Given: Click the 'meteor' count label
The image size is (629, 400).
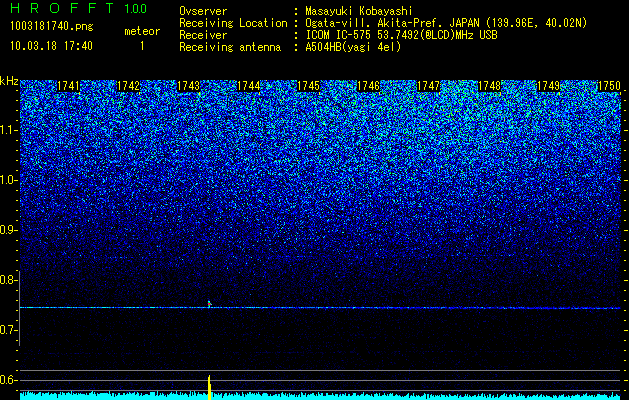Looking at the screenshot, I should point(142,31).
